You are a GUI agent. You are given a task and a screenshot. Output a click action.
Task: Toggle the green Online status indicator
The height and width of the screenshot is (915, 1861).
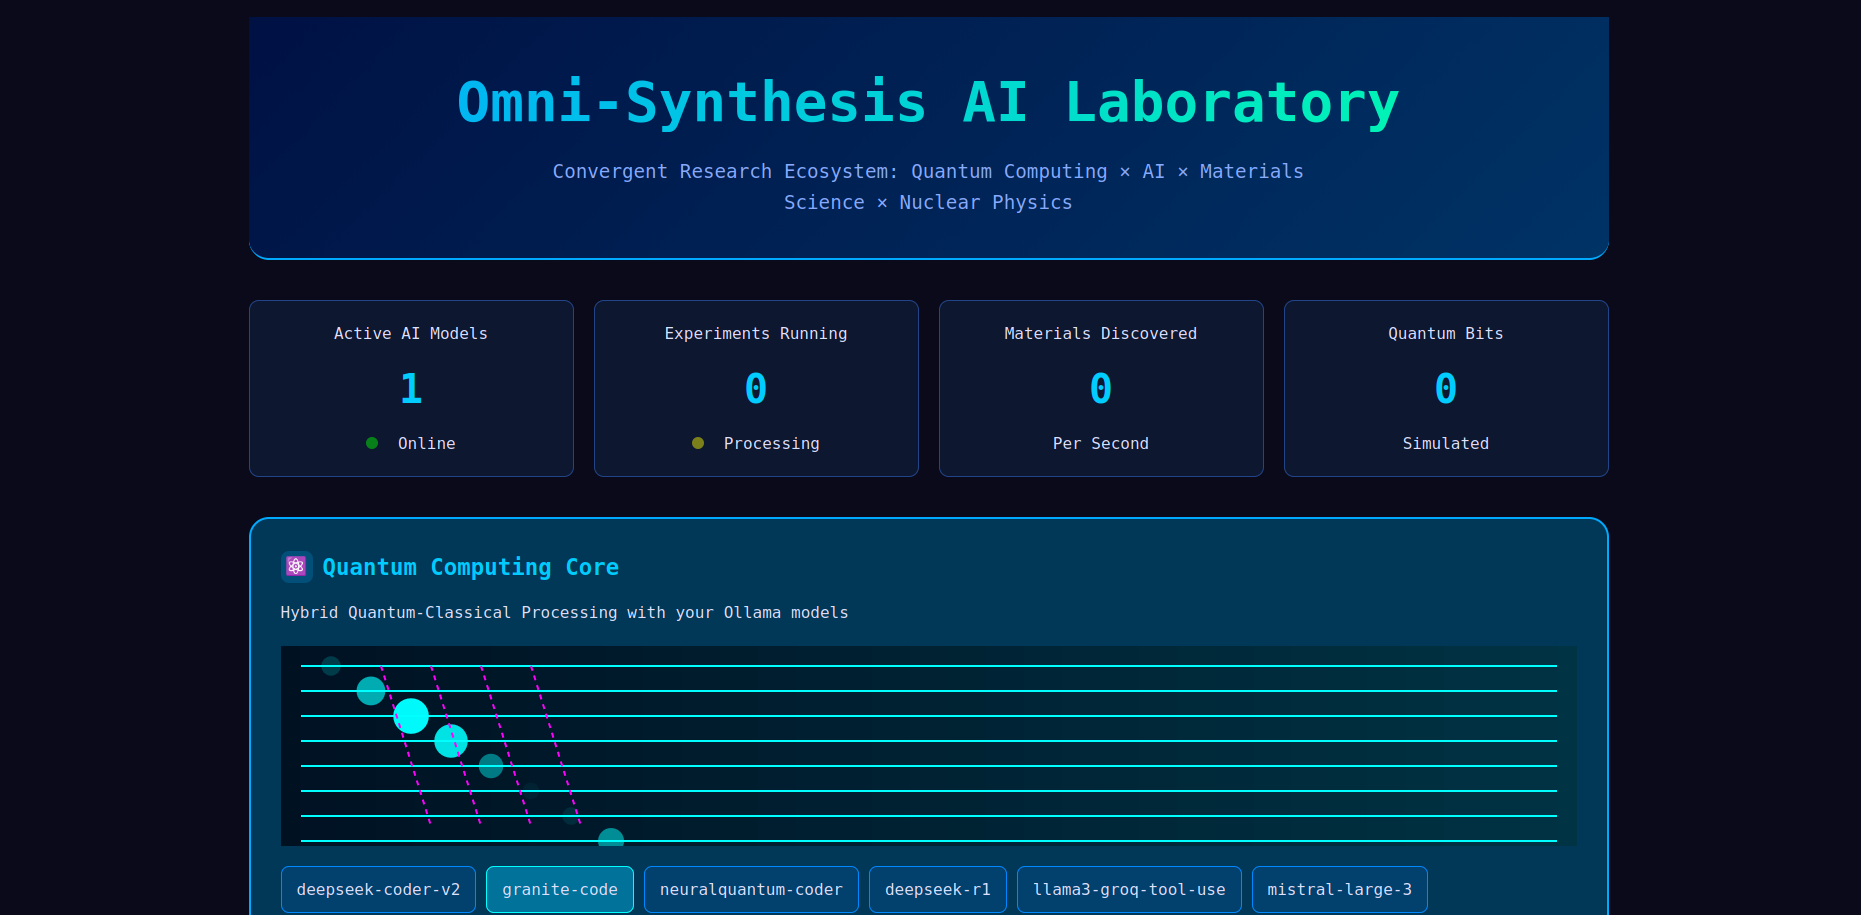[x=371, y=443]
